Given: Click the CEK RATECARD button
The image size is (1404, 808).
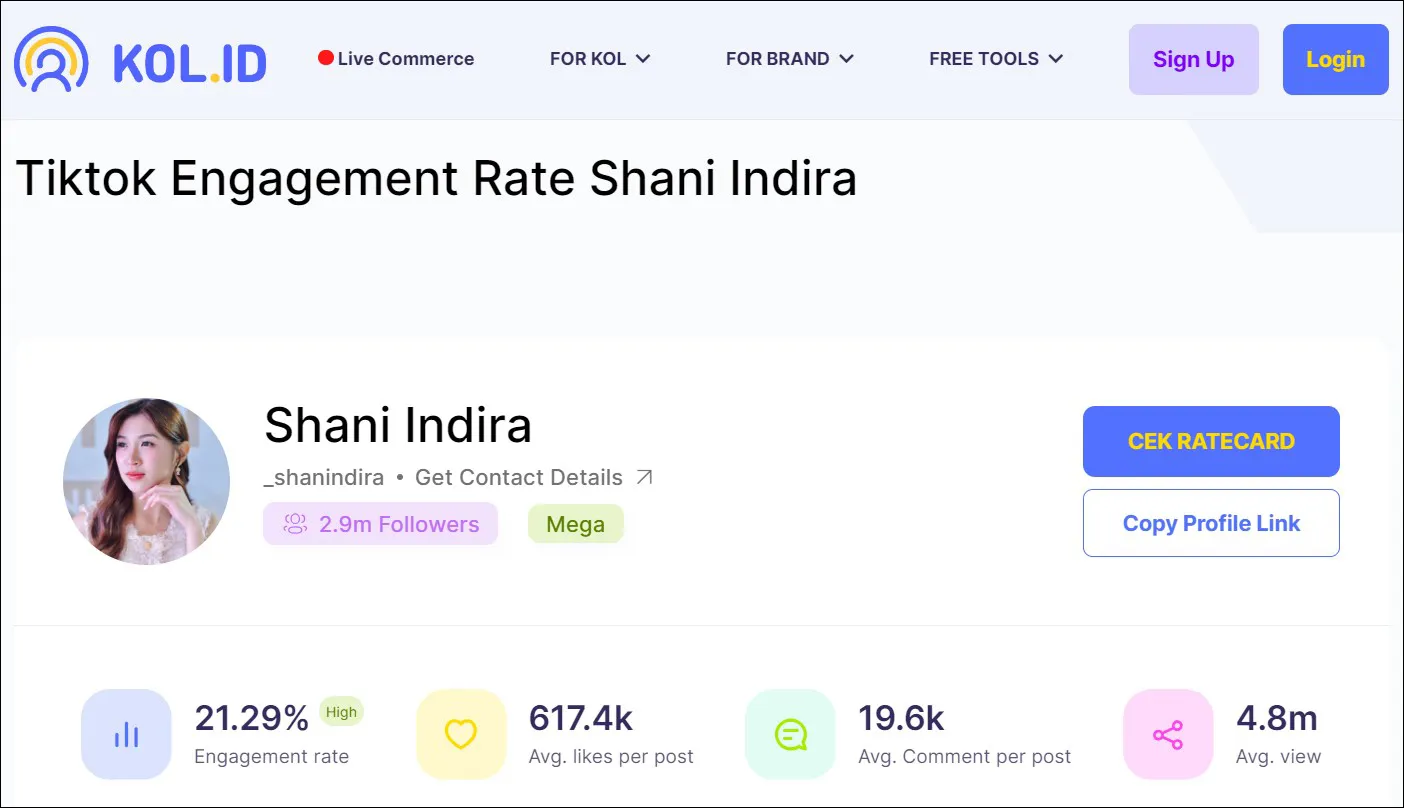Looking at the screenshot, I should [x=1211, y=441].
